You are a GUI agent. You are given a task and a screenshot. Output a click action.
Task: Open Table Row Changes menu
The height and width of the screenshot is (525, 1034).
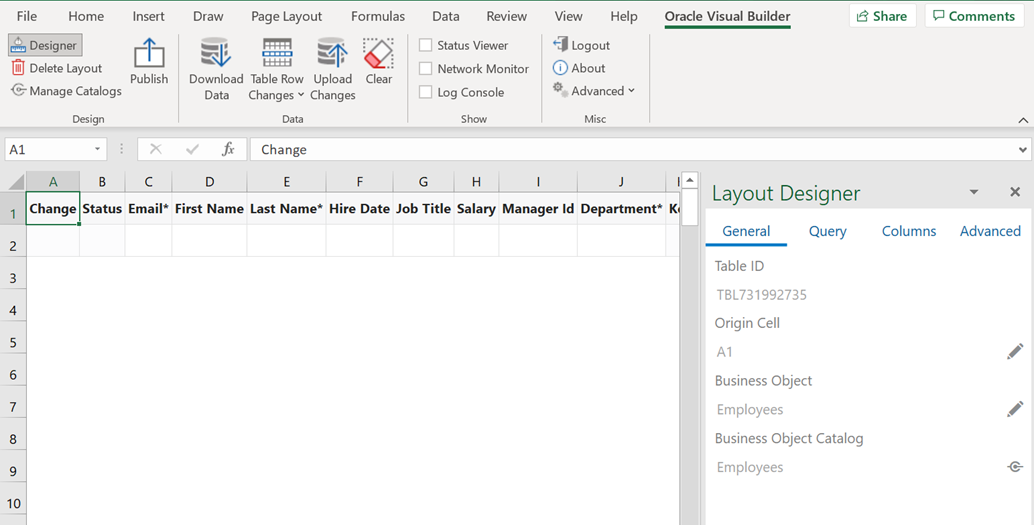pyautogui.click(x=276, y=69)
